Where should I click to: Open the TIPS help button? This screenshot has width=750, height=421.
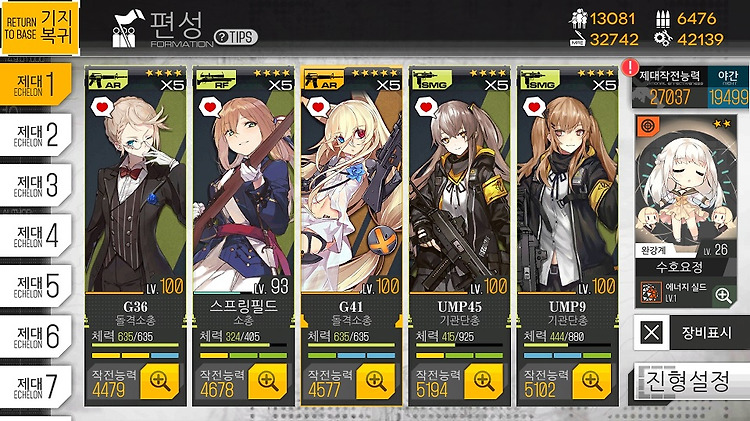(236, 37)
